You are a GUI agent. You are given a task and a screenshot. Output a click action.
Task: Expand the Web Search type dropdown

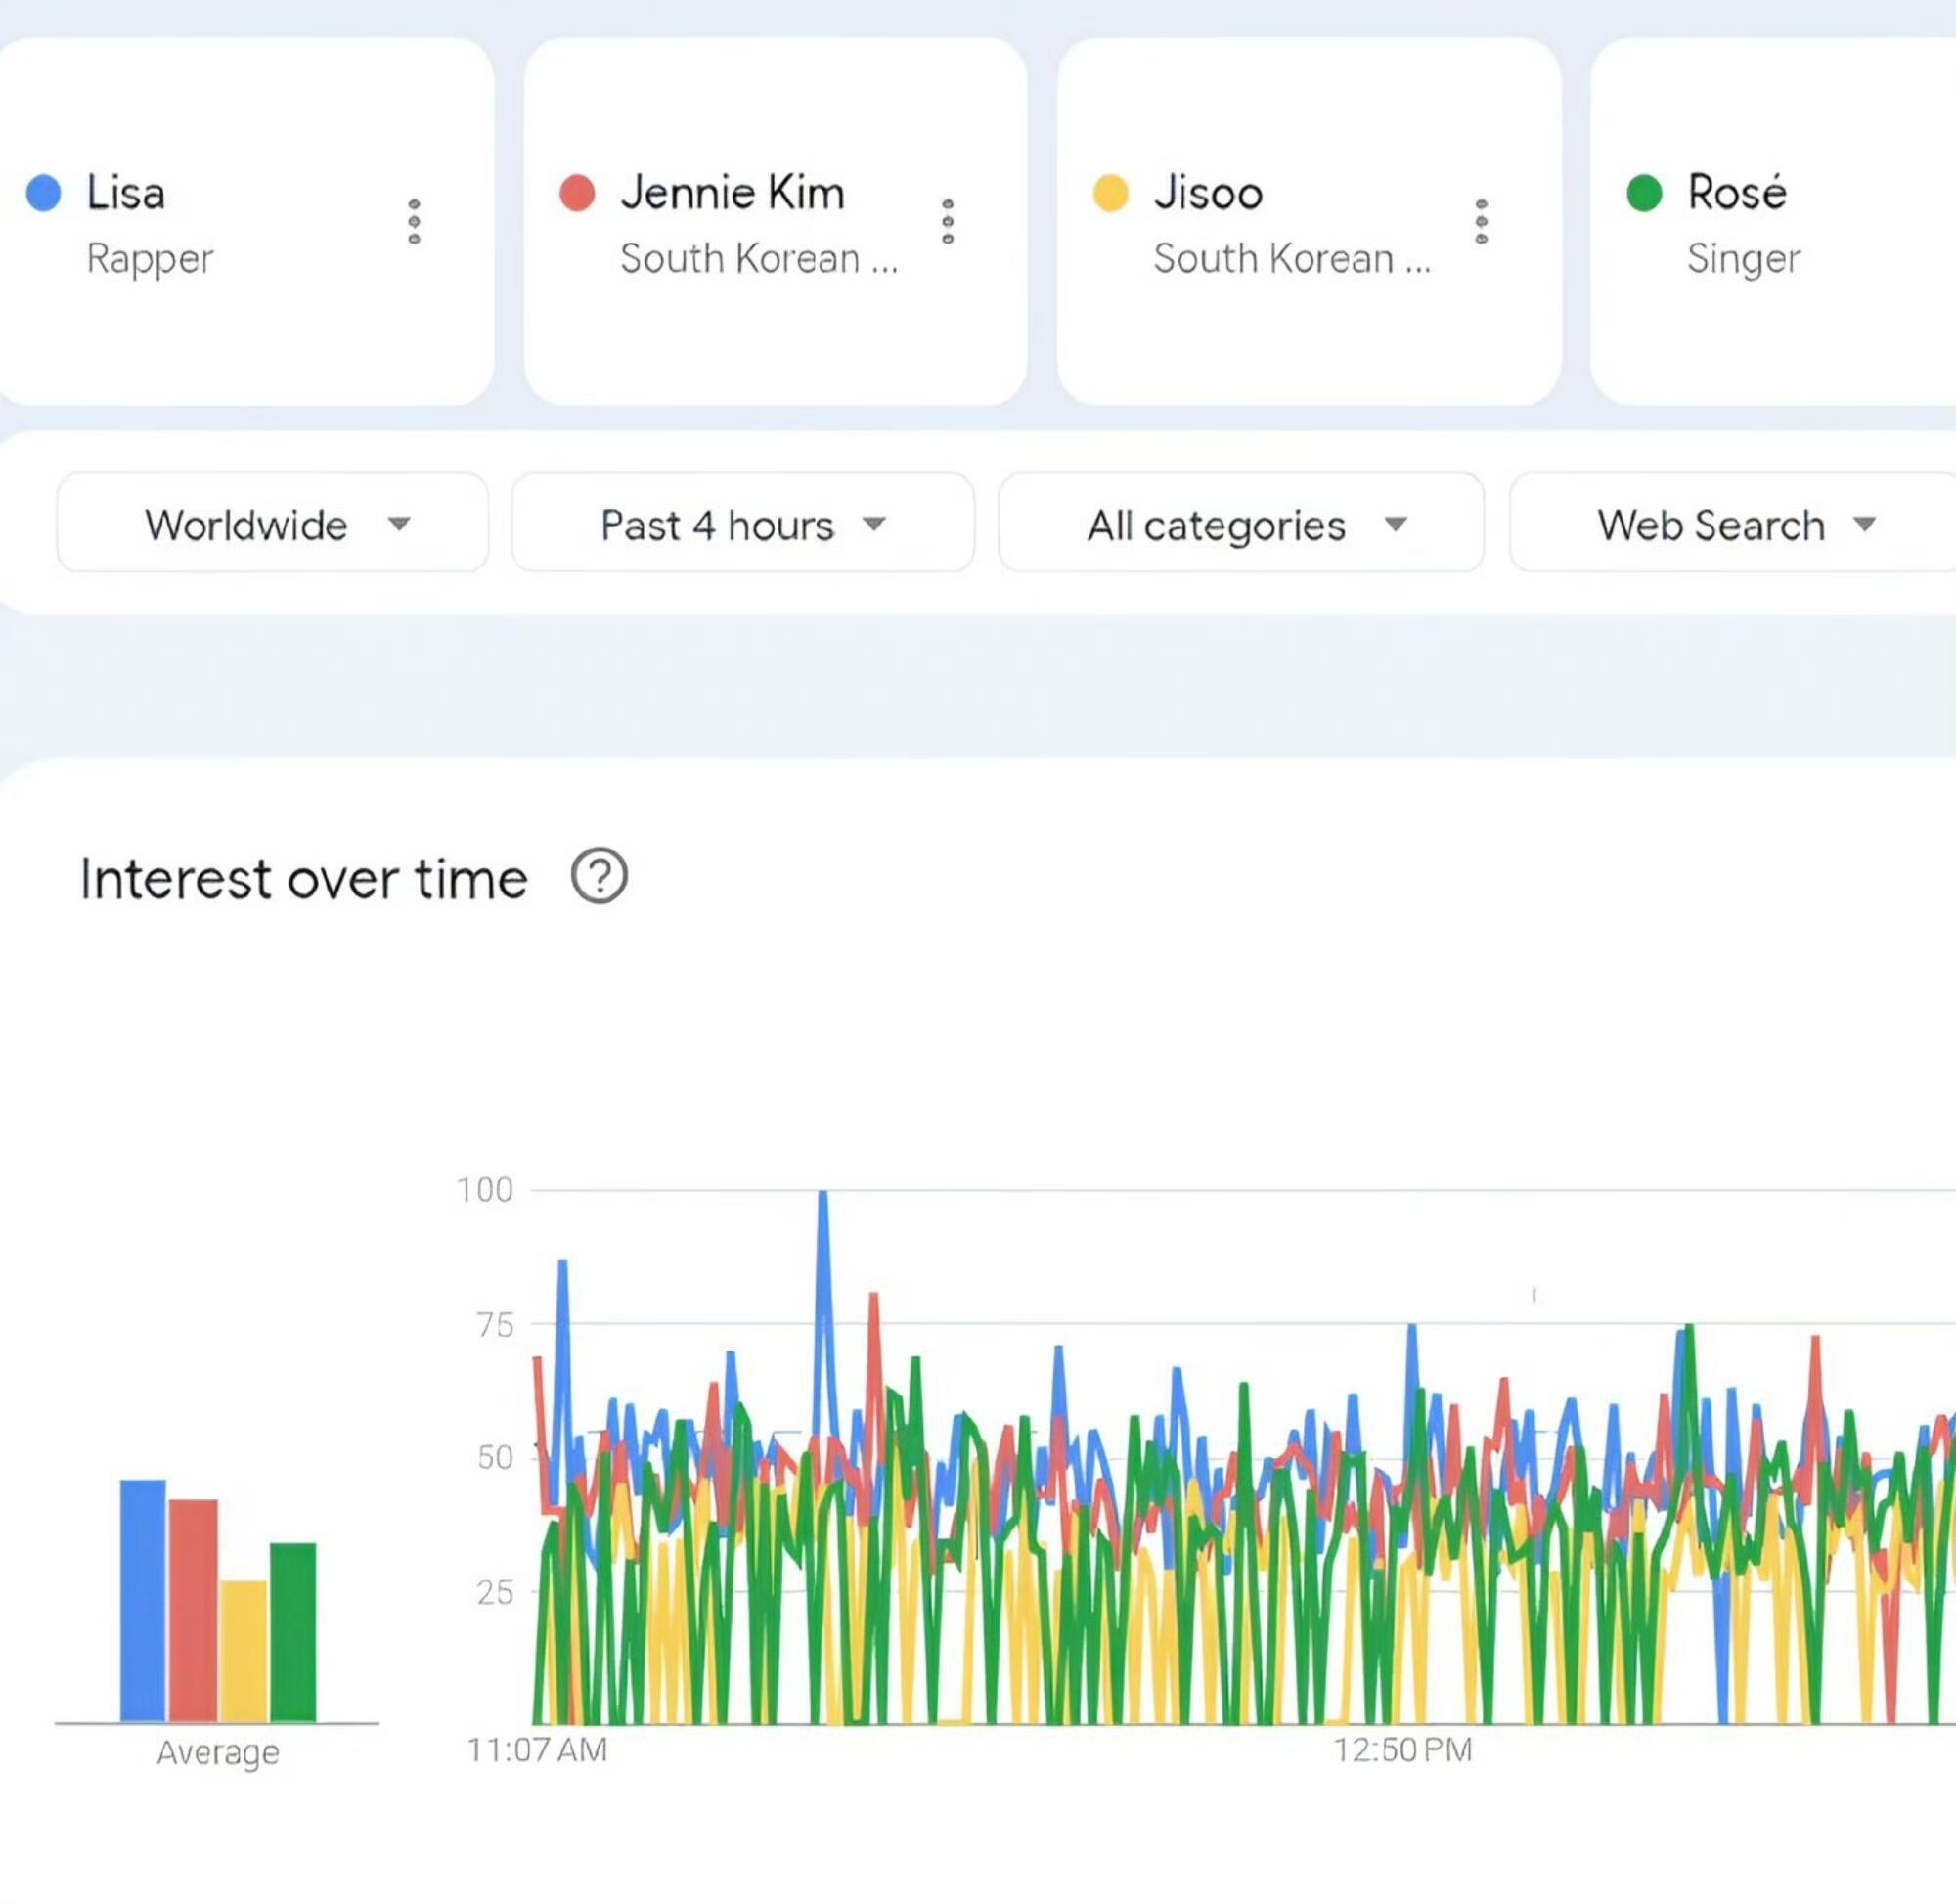point(1735,523)
